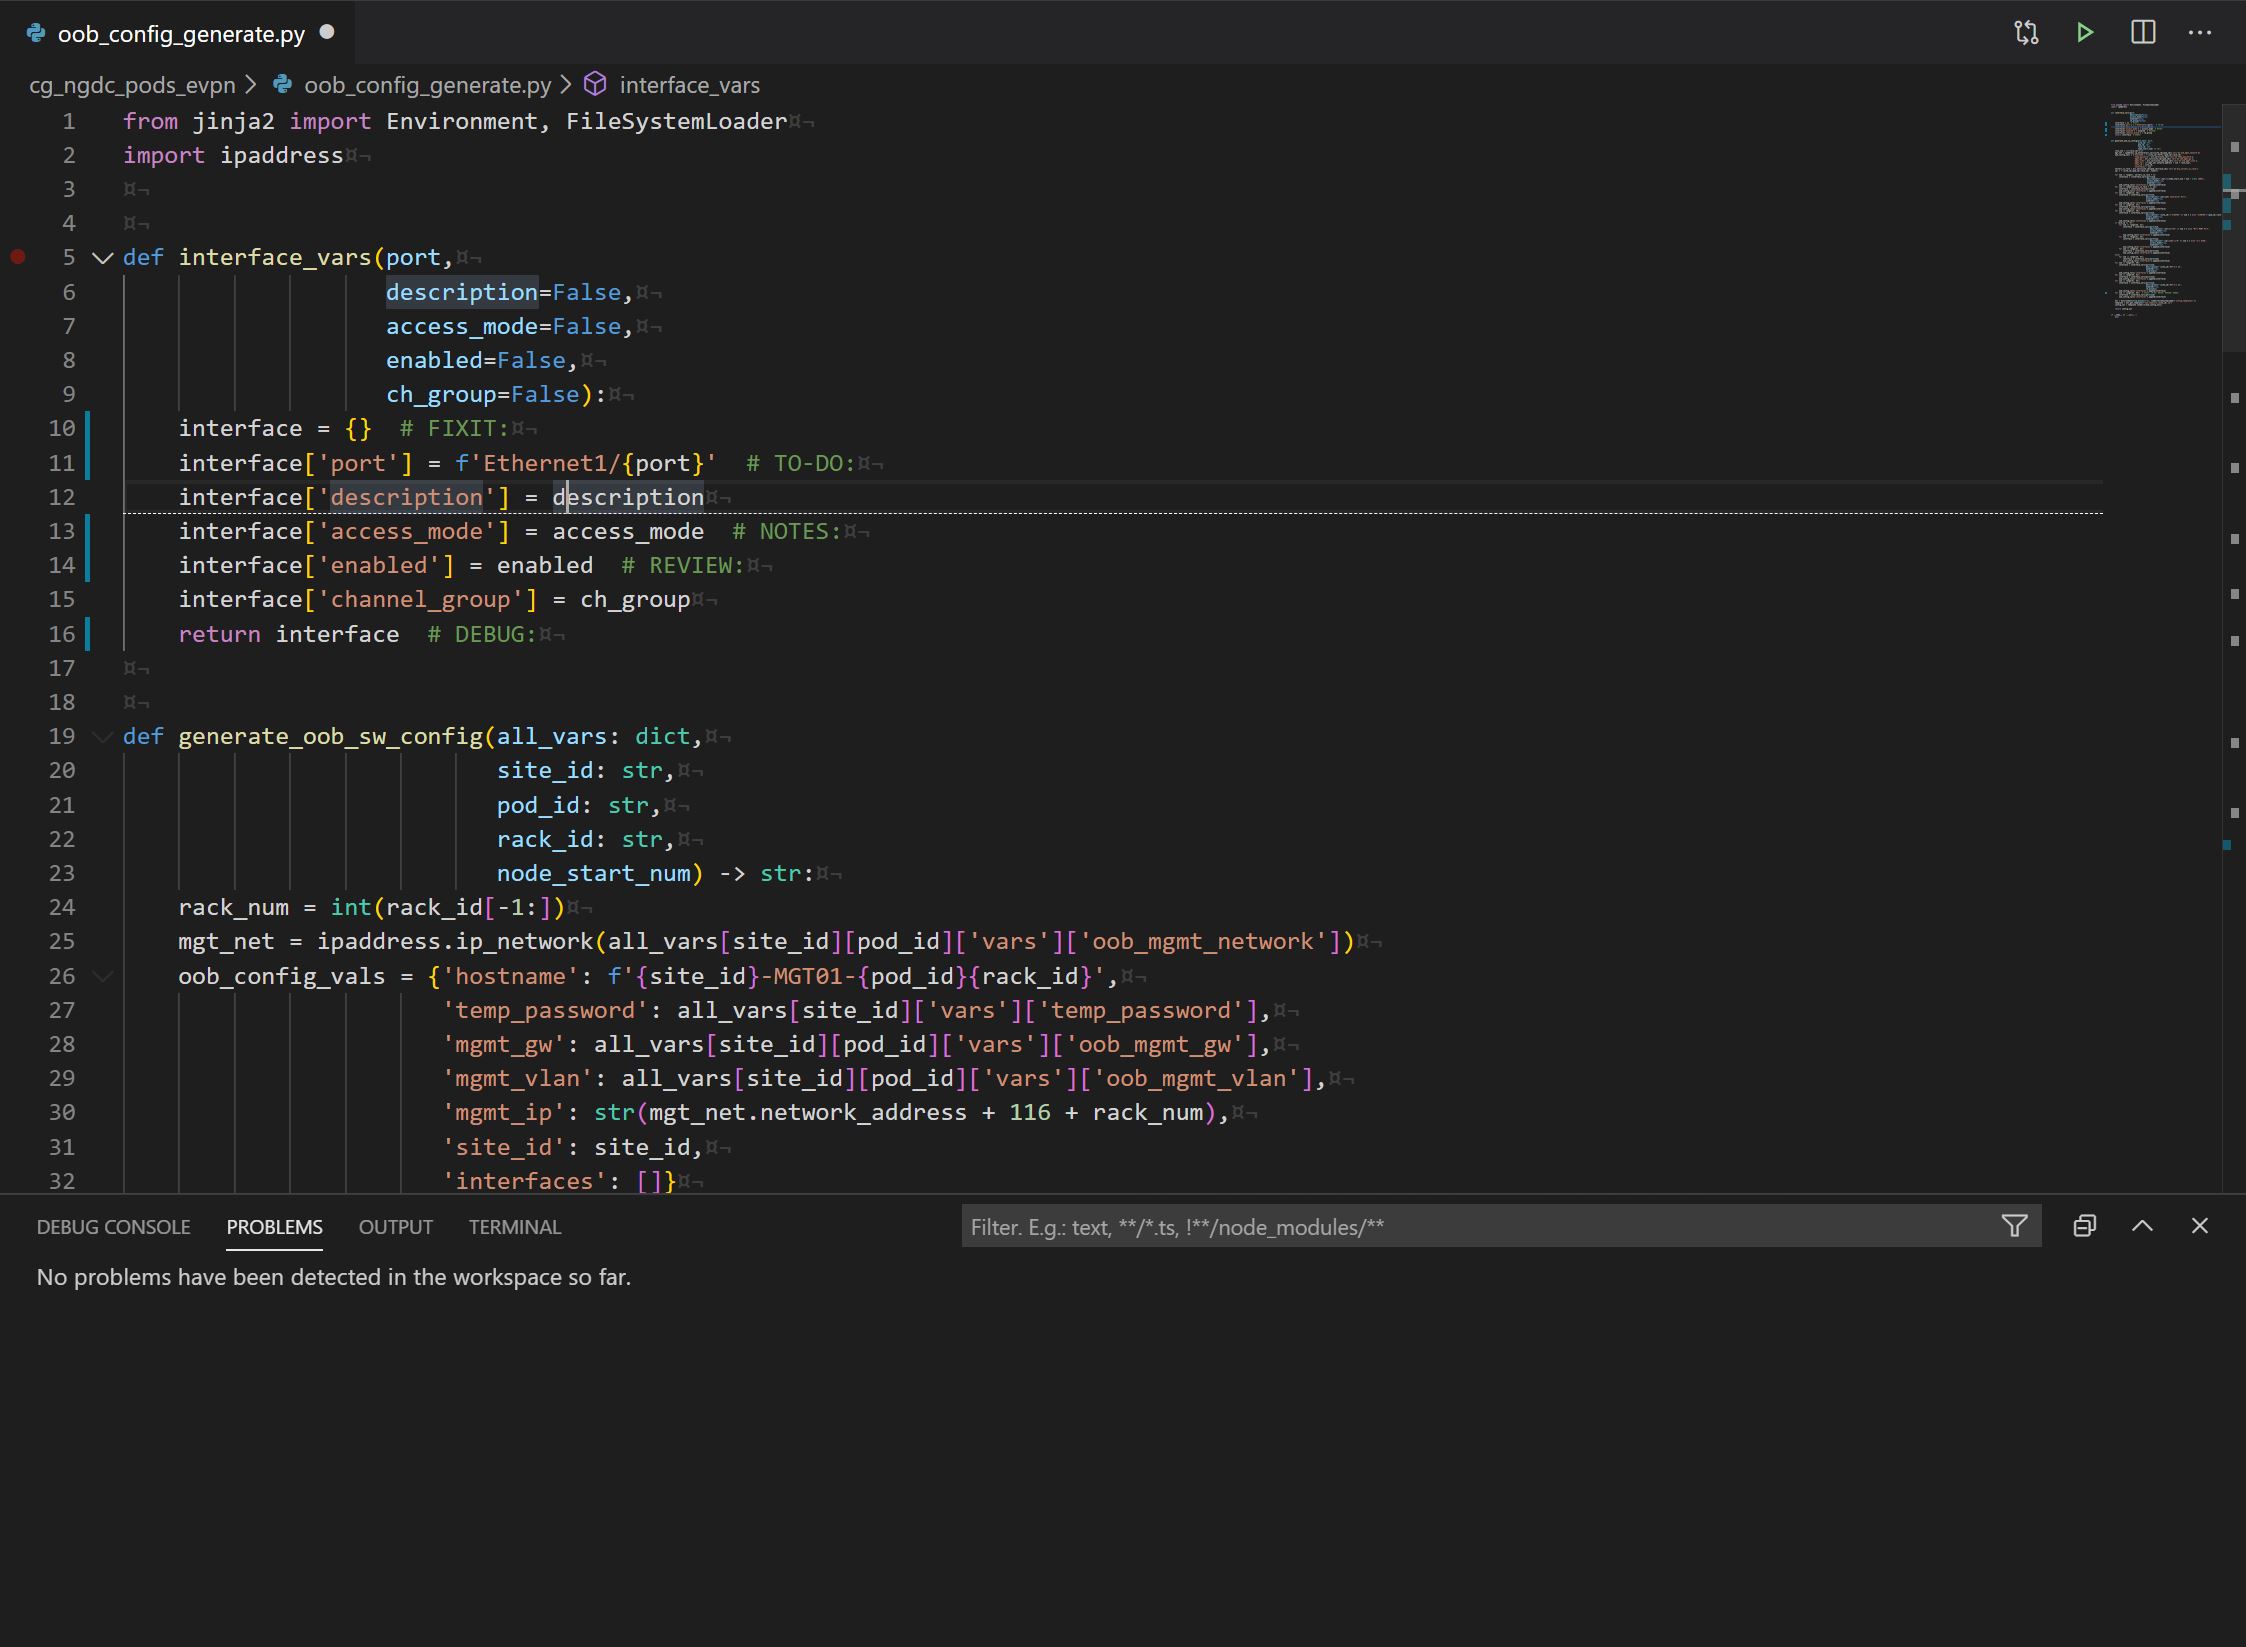The width and height of the screenshot is (2246, 1647).
Task: Collapse generate_oob_sw_config fold chevron on line 19
Action: pos(102,737)
